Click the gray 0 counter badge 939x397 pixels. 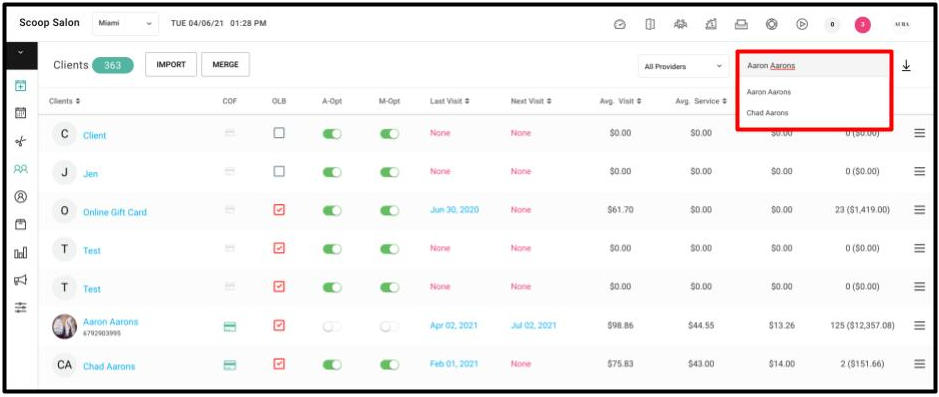pos(832,24)
